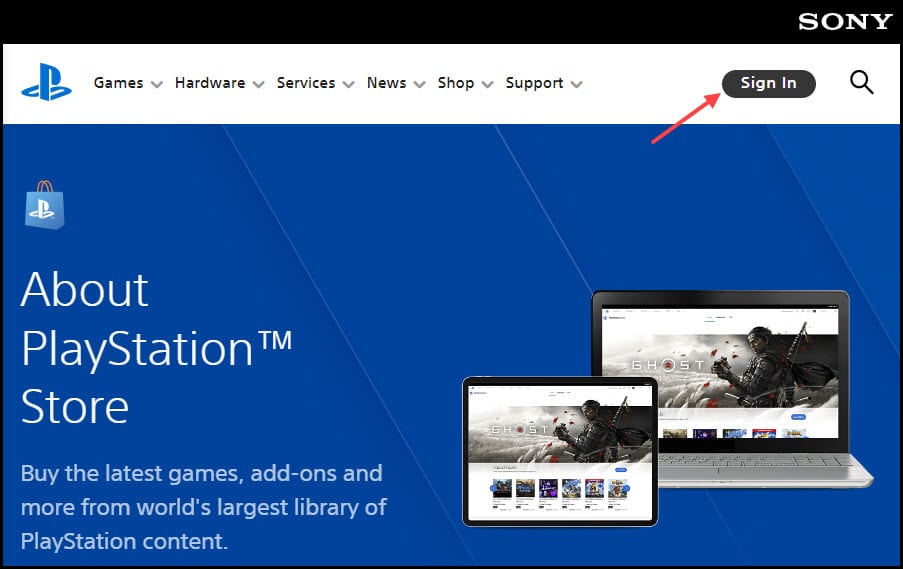Open the search magnifier icon
Image resolution: width=903 pixels, height=569 pixels.
[862, 82]
